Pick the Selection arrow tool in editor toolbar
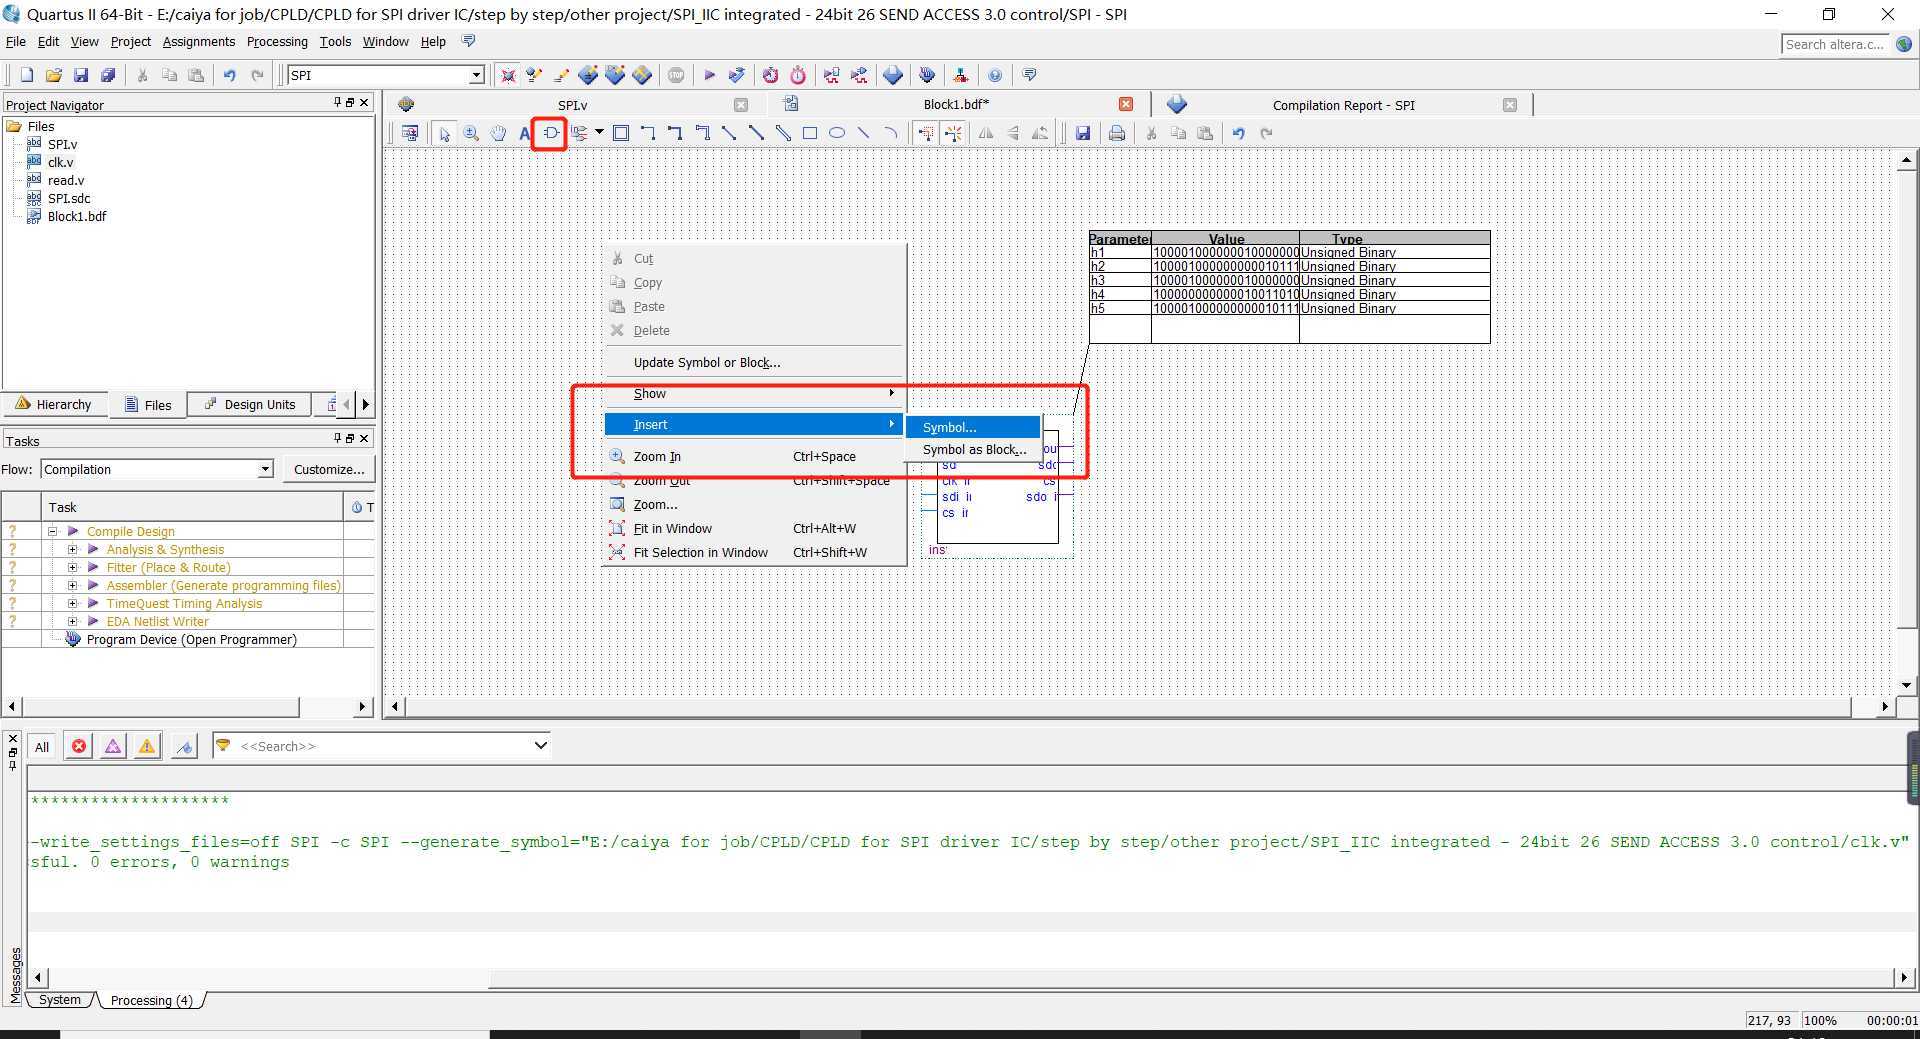 point(444,133)
